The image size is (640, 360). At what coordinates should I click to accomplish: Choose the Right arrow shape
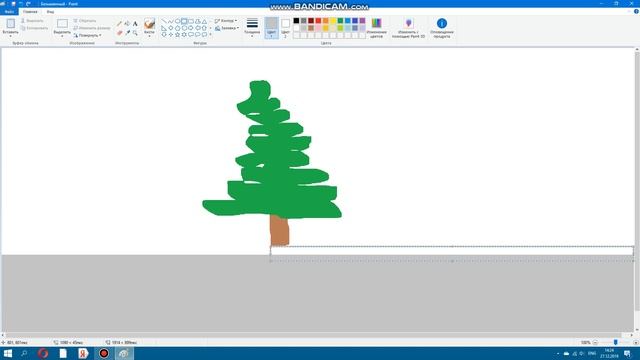pos(191,28)
